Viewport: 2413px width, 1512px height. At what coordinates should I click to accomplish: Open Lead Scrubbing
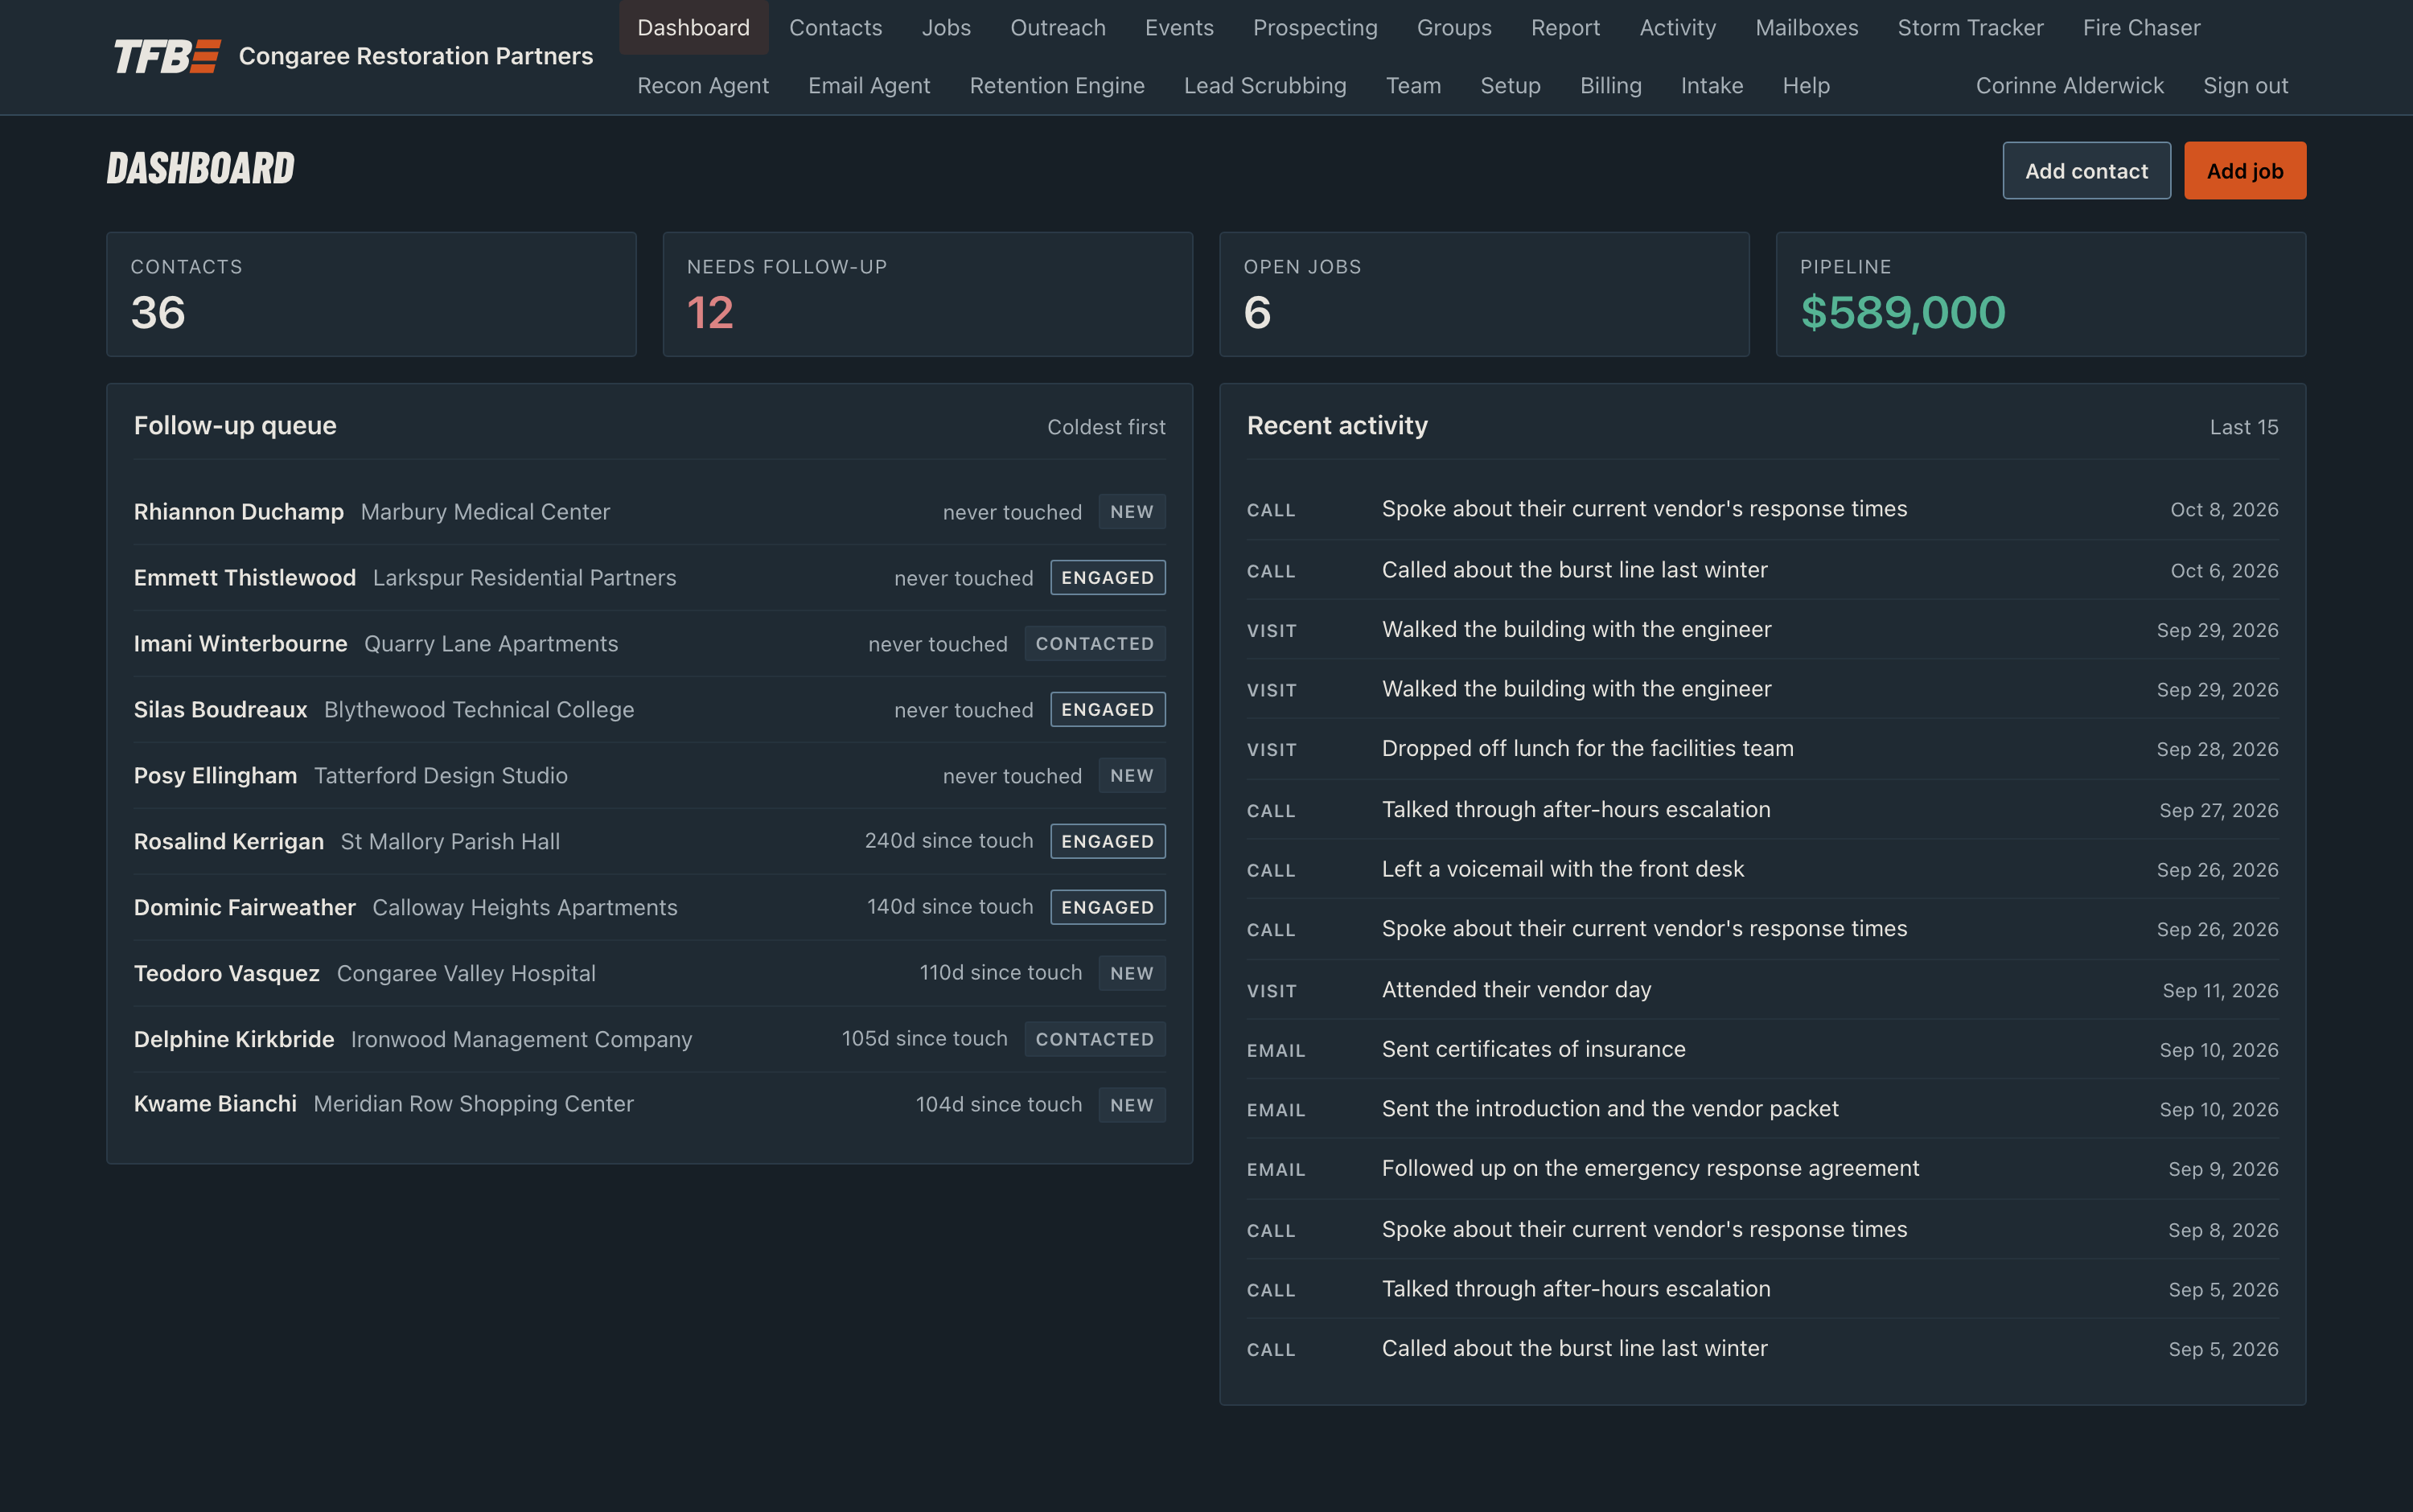click(1265, 86)
